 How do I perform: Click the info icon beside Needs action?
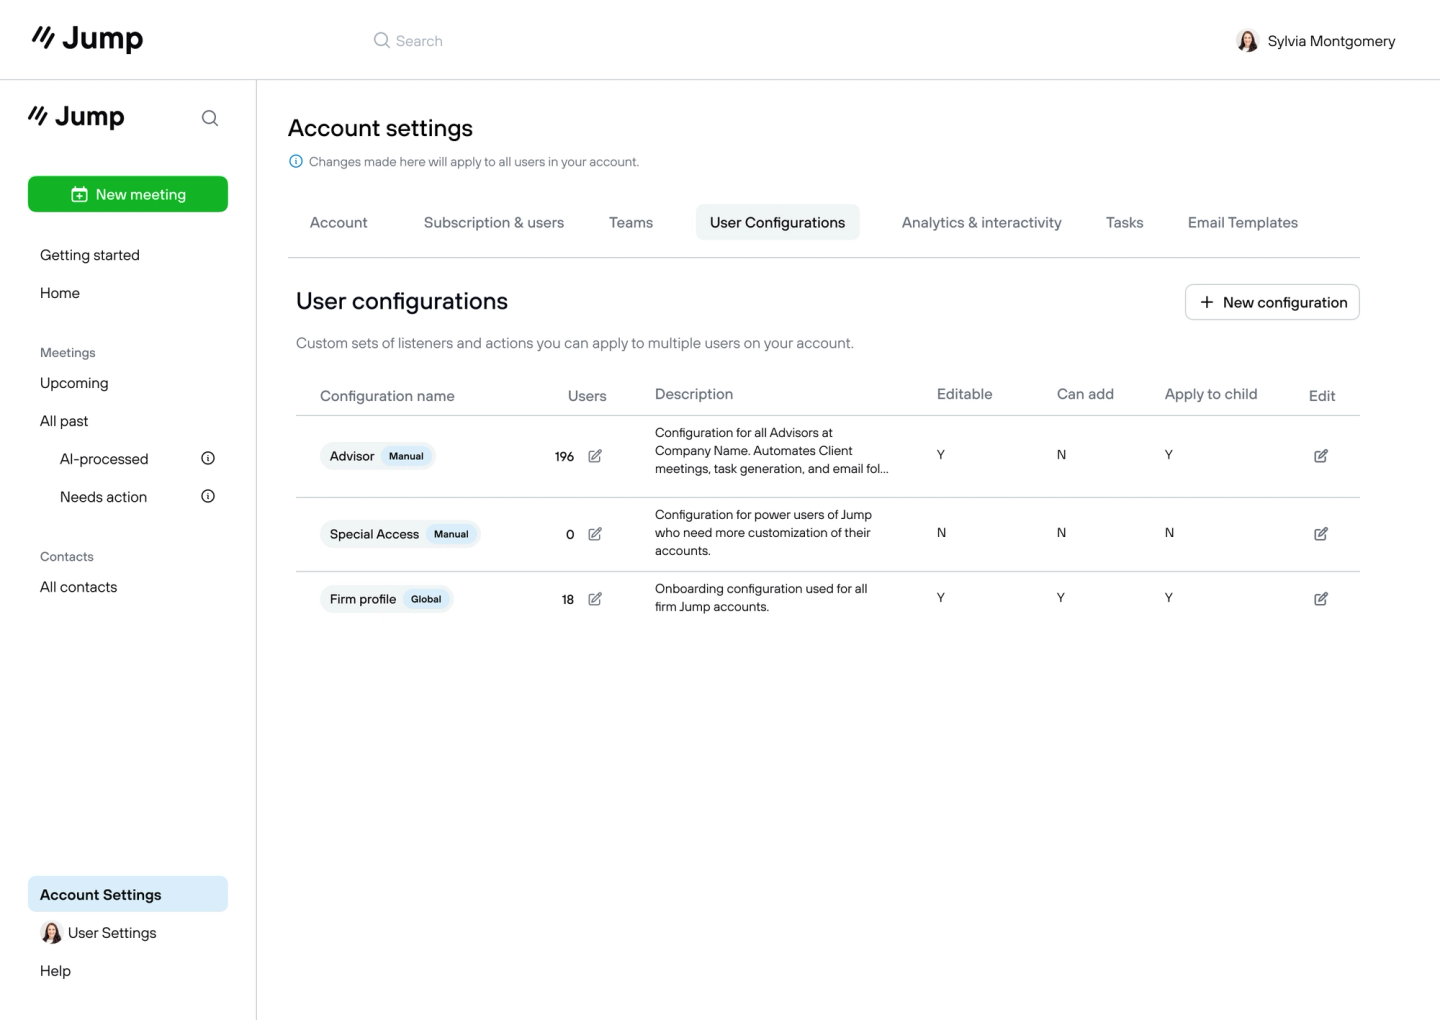coord(207,495)
